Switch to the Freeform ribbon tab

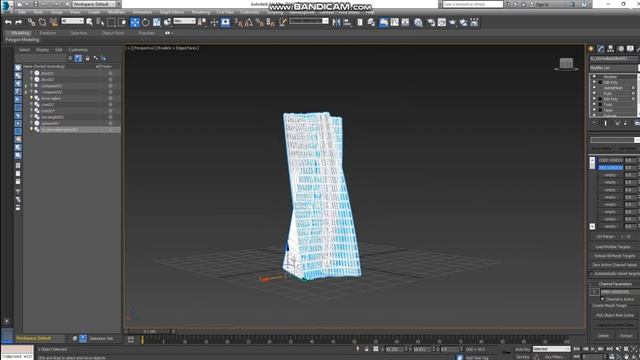coord(48,33)
